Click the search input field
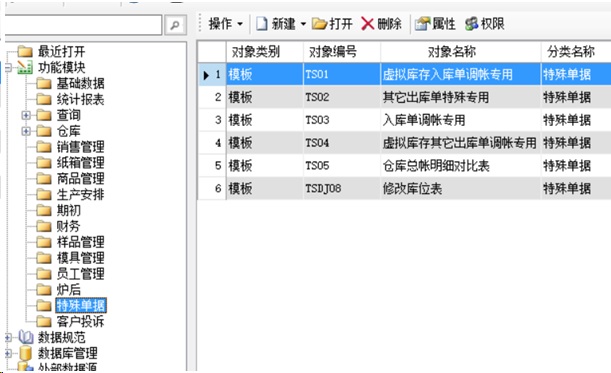This screenshot has width=611, height=373. (x=83, y=25)
